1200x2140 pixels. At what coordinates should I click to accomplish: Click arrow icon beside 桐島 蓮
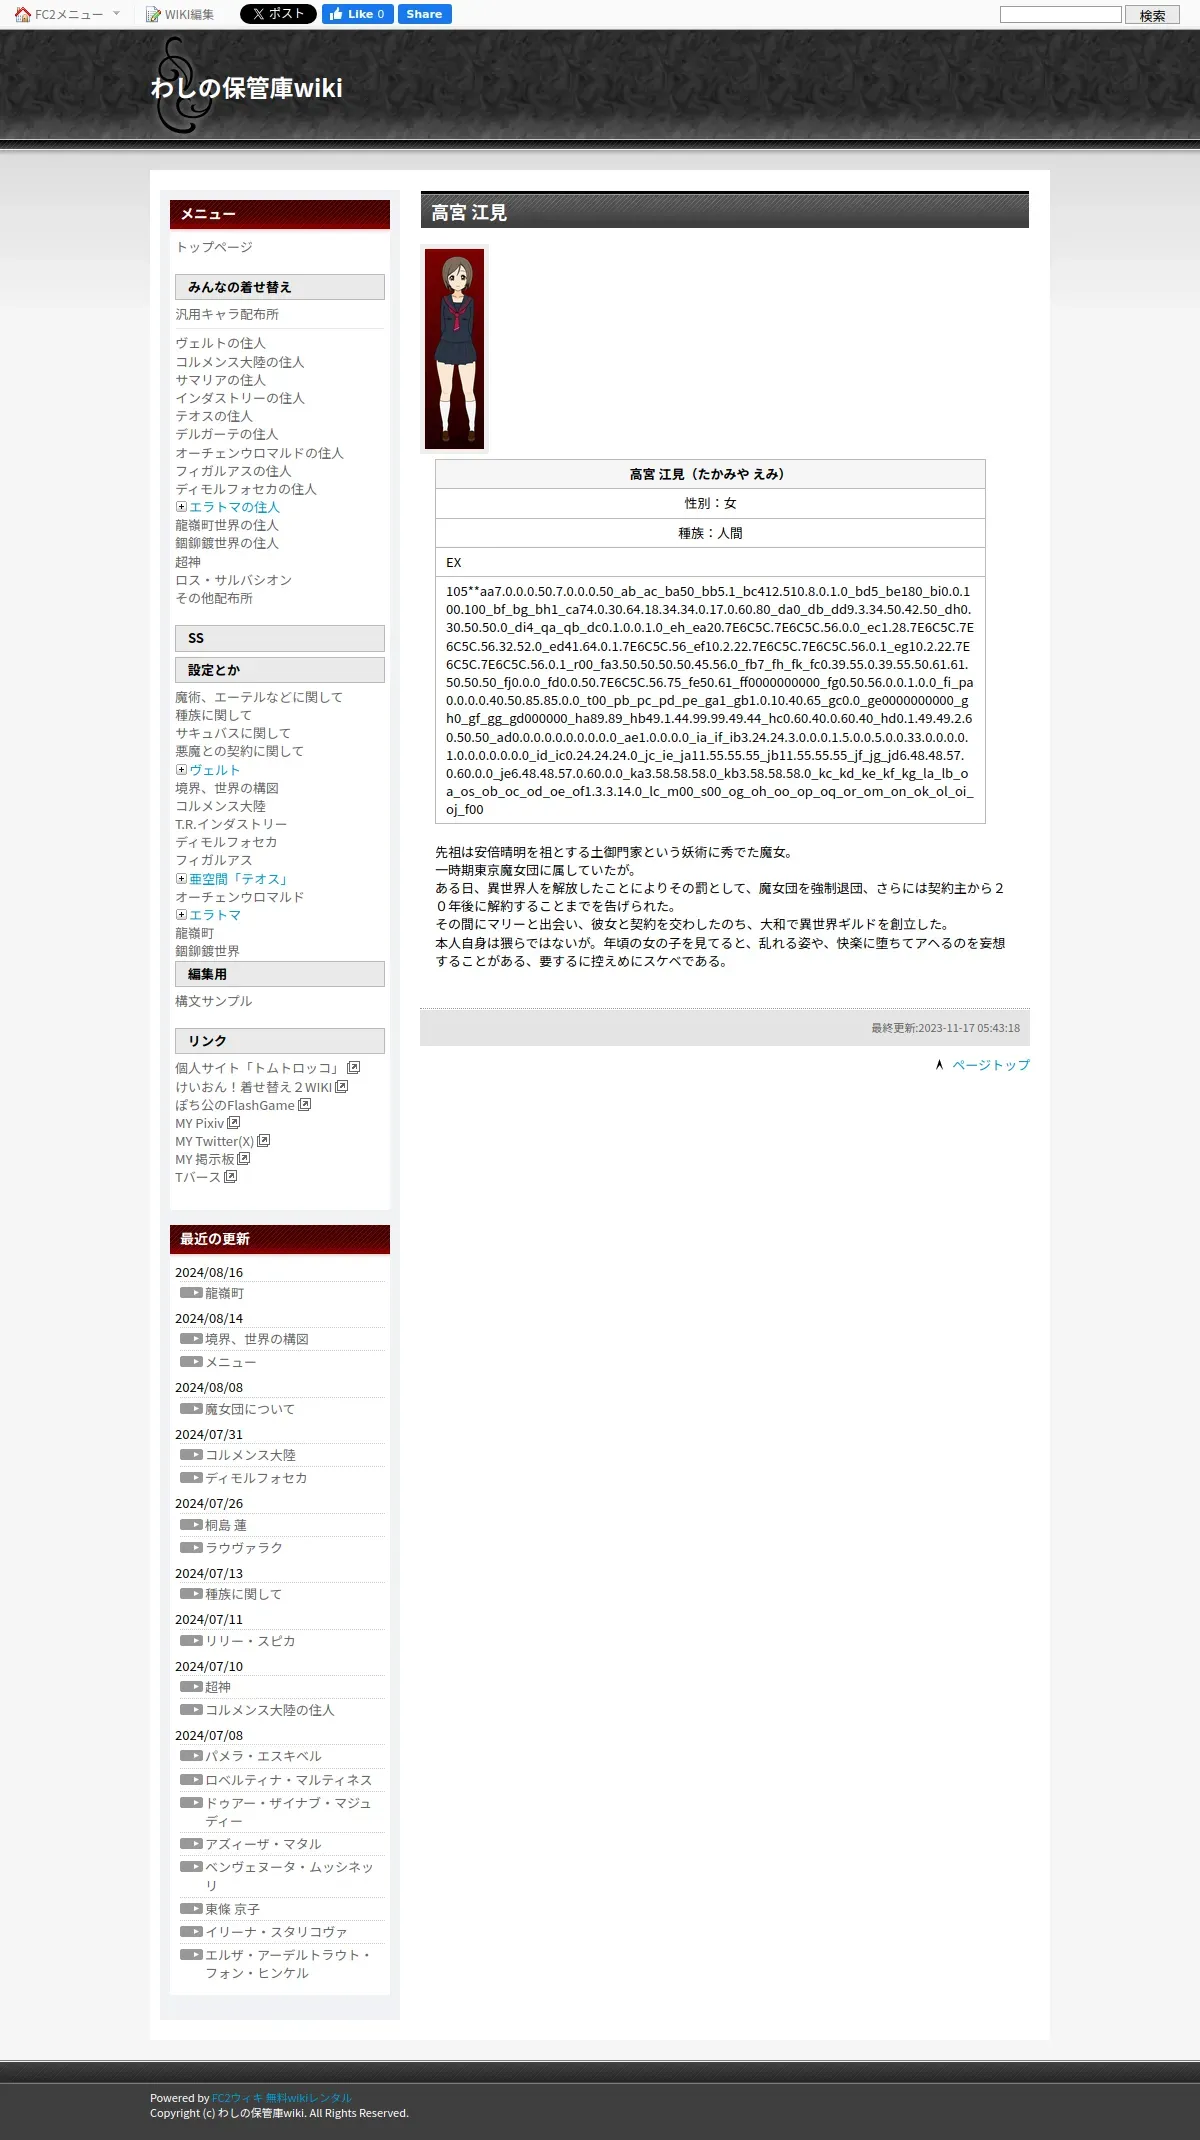tap(191, 1525)
